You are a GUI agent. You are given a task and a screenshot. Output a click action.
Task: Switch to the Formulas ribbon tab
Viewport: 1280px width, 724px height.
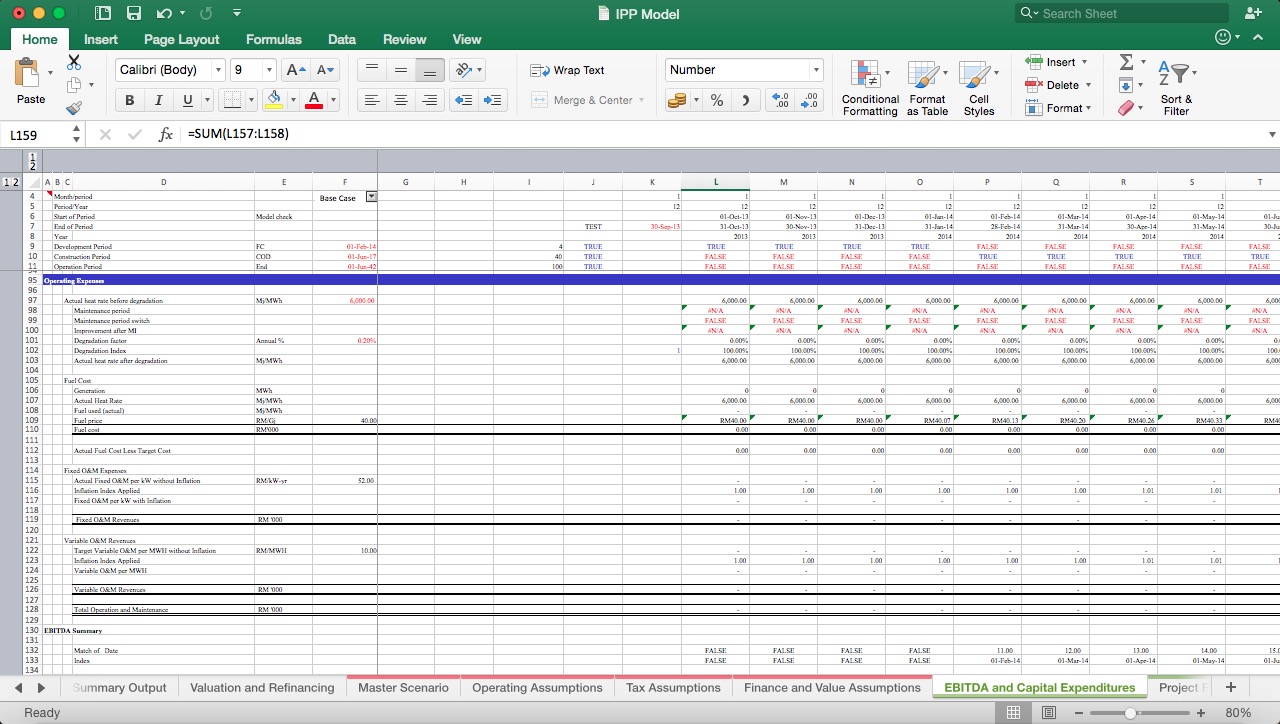(x=273, y=39)
